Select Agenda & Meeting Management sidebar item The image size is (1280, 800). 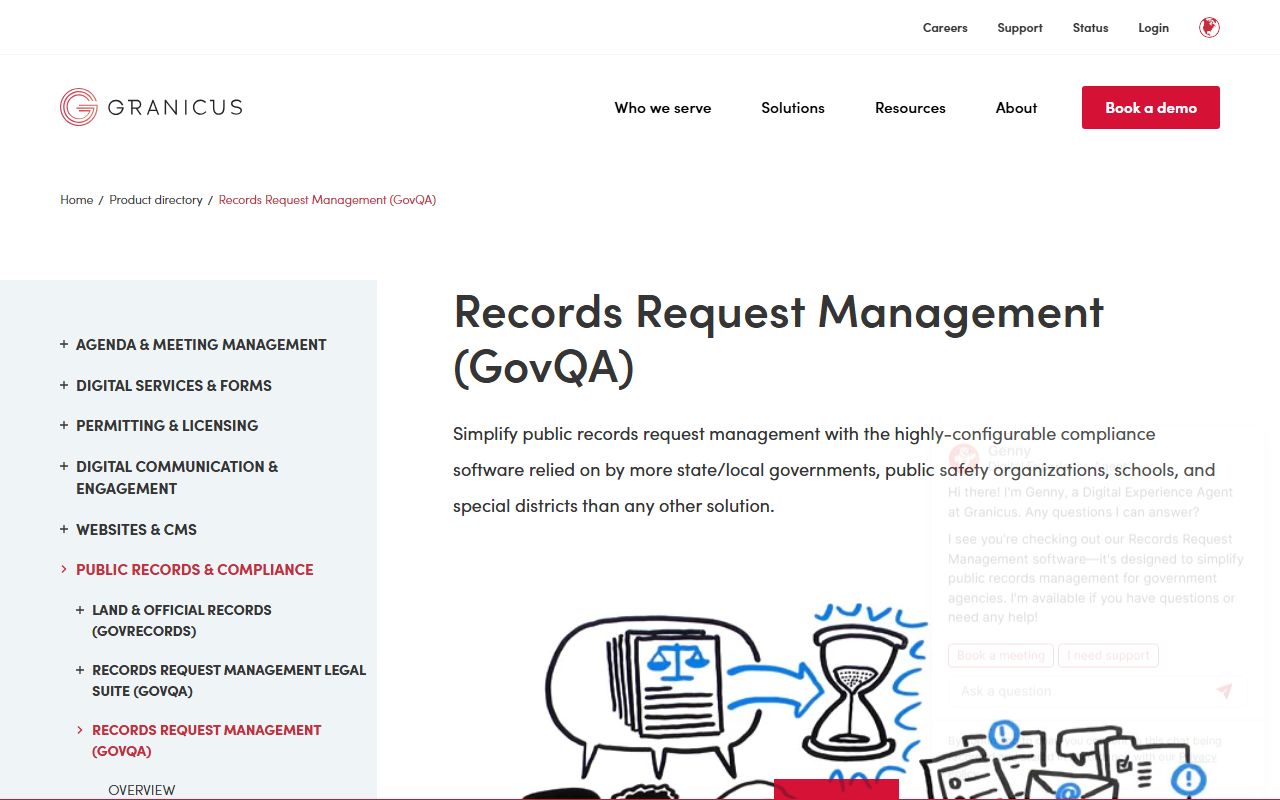201,344
